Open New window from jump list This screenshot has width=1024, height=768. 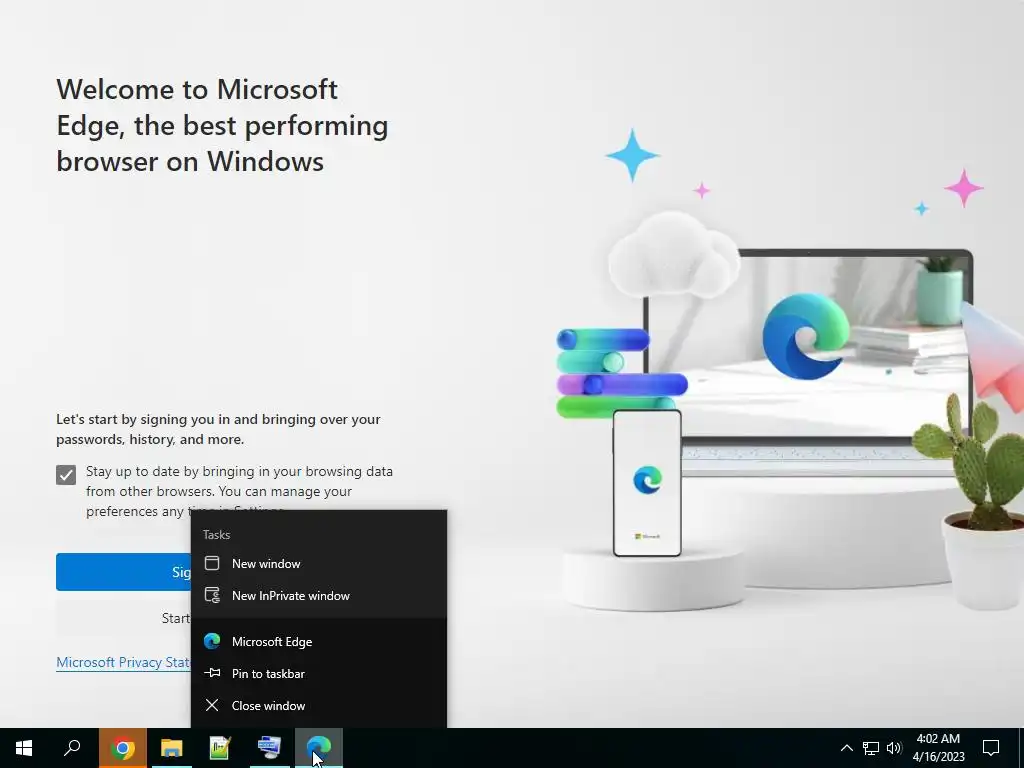(319, 564)
